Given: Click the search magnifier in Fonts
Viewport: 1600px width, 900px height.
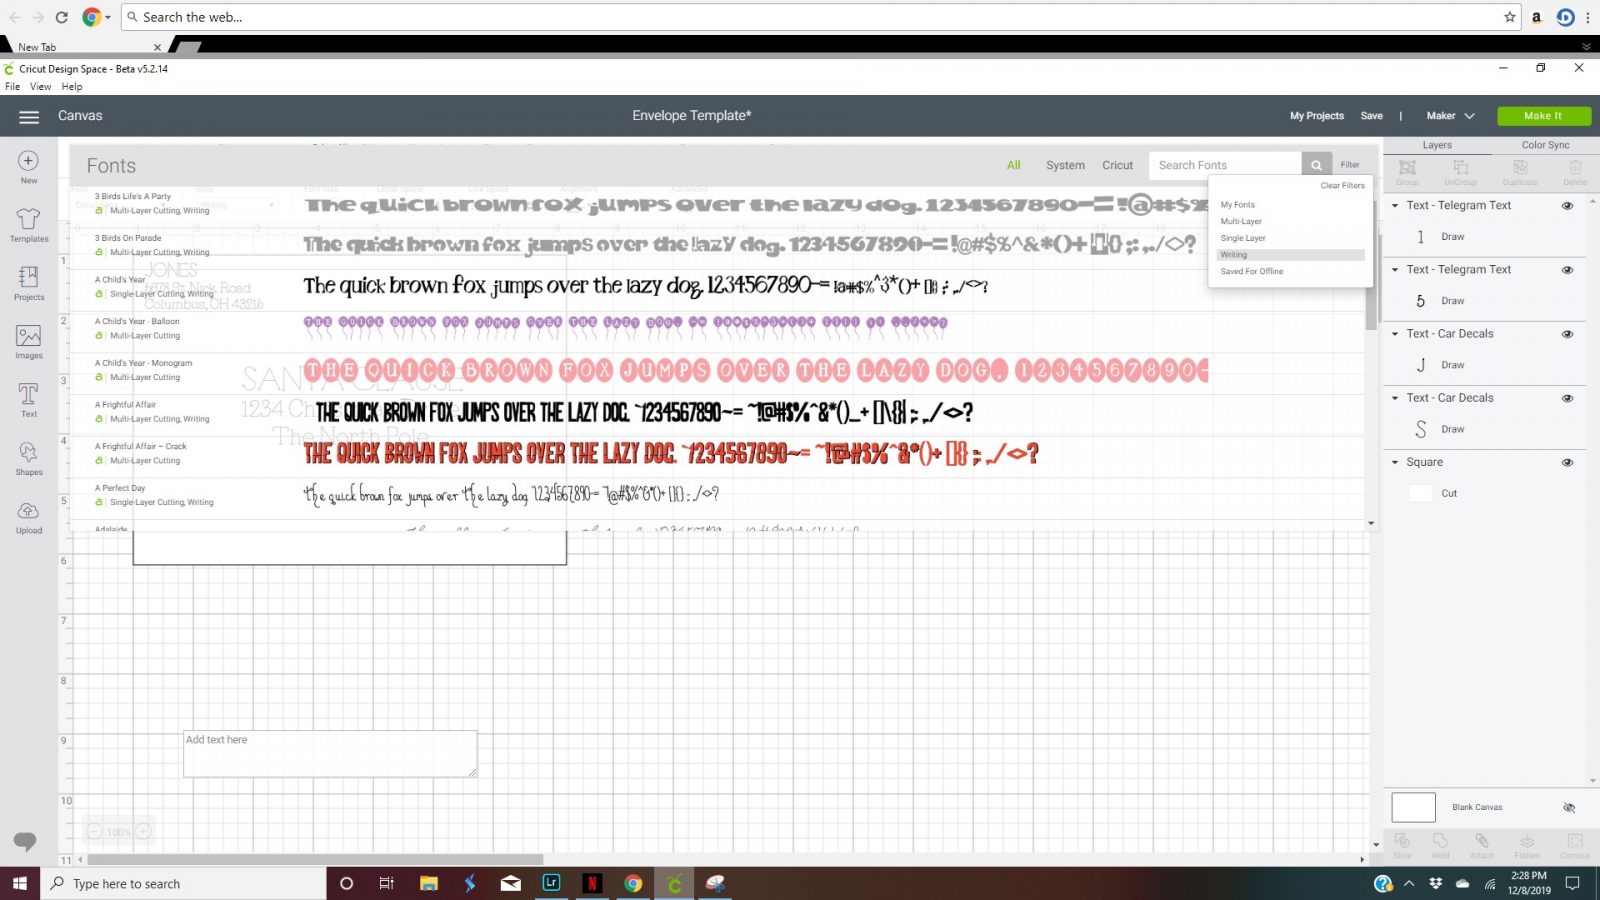Looking at the screenshot, I should (x=1316, y=165).
